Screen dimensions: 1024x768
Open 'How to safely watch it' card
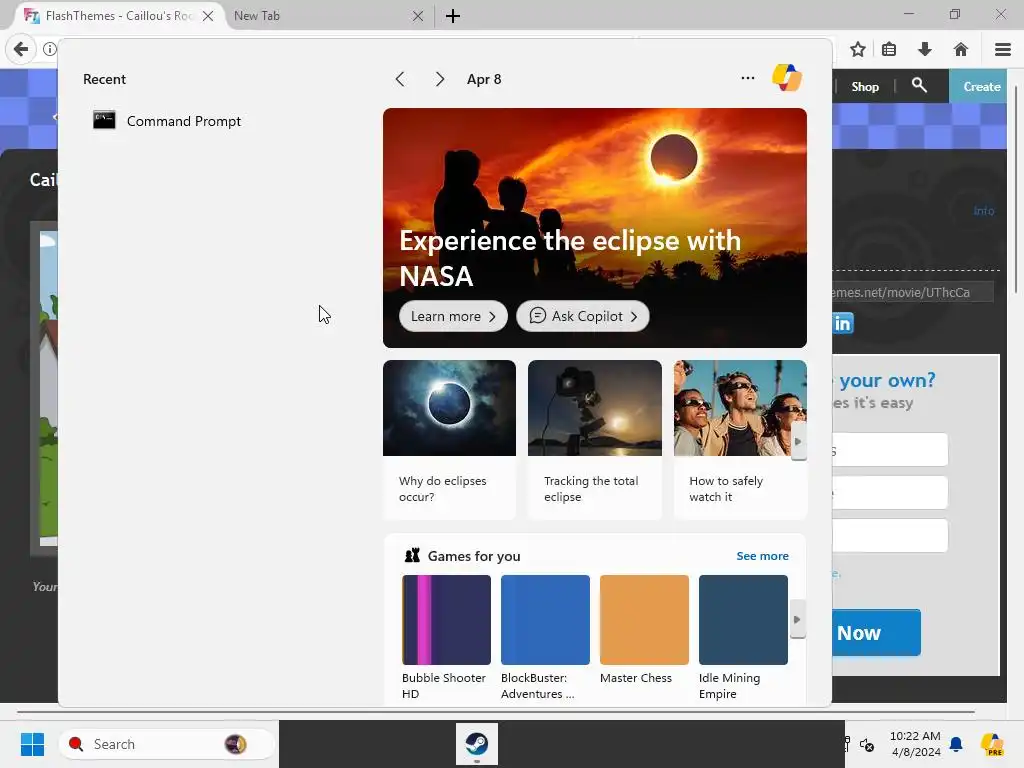(740, 440)
